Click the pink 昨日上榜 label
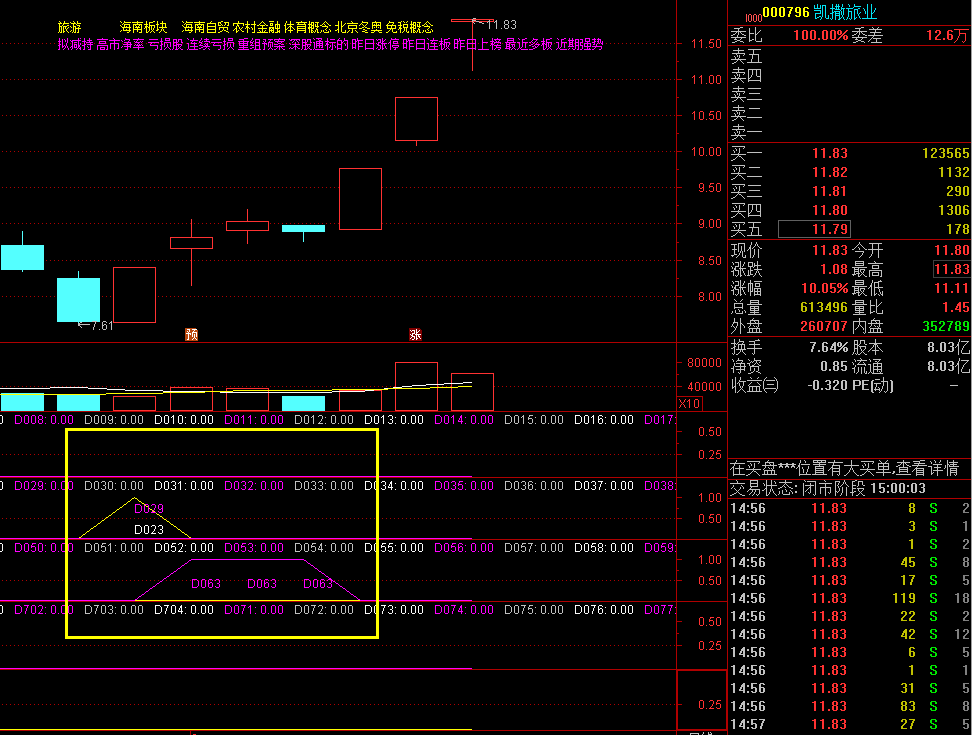The height and width of the screenshot is (735, 972). click(477, 45)
